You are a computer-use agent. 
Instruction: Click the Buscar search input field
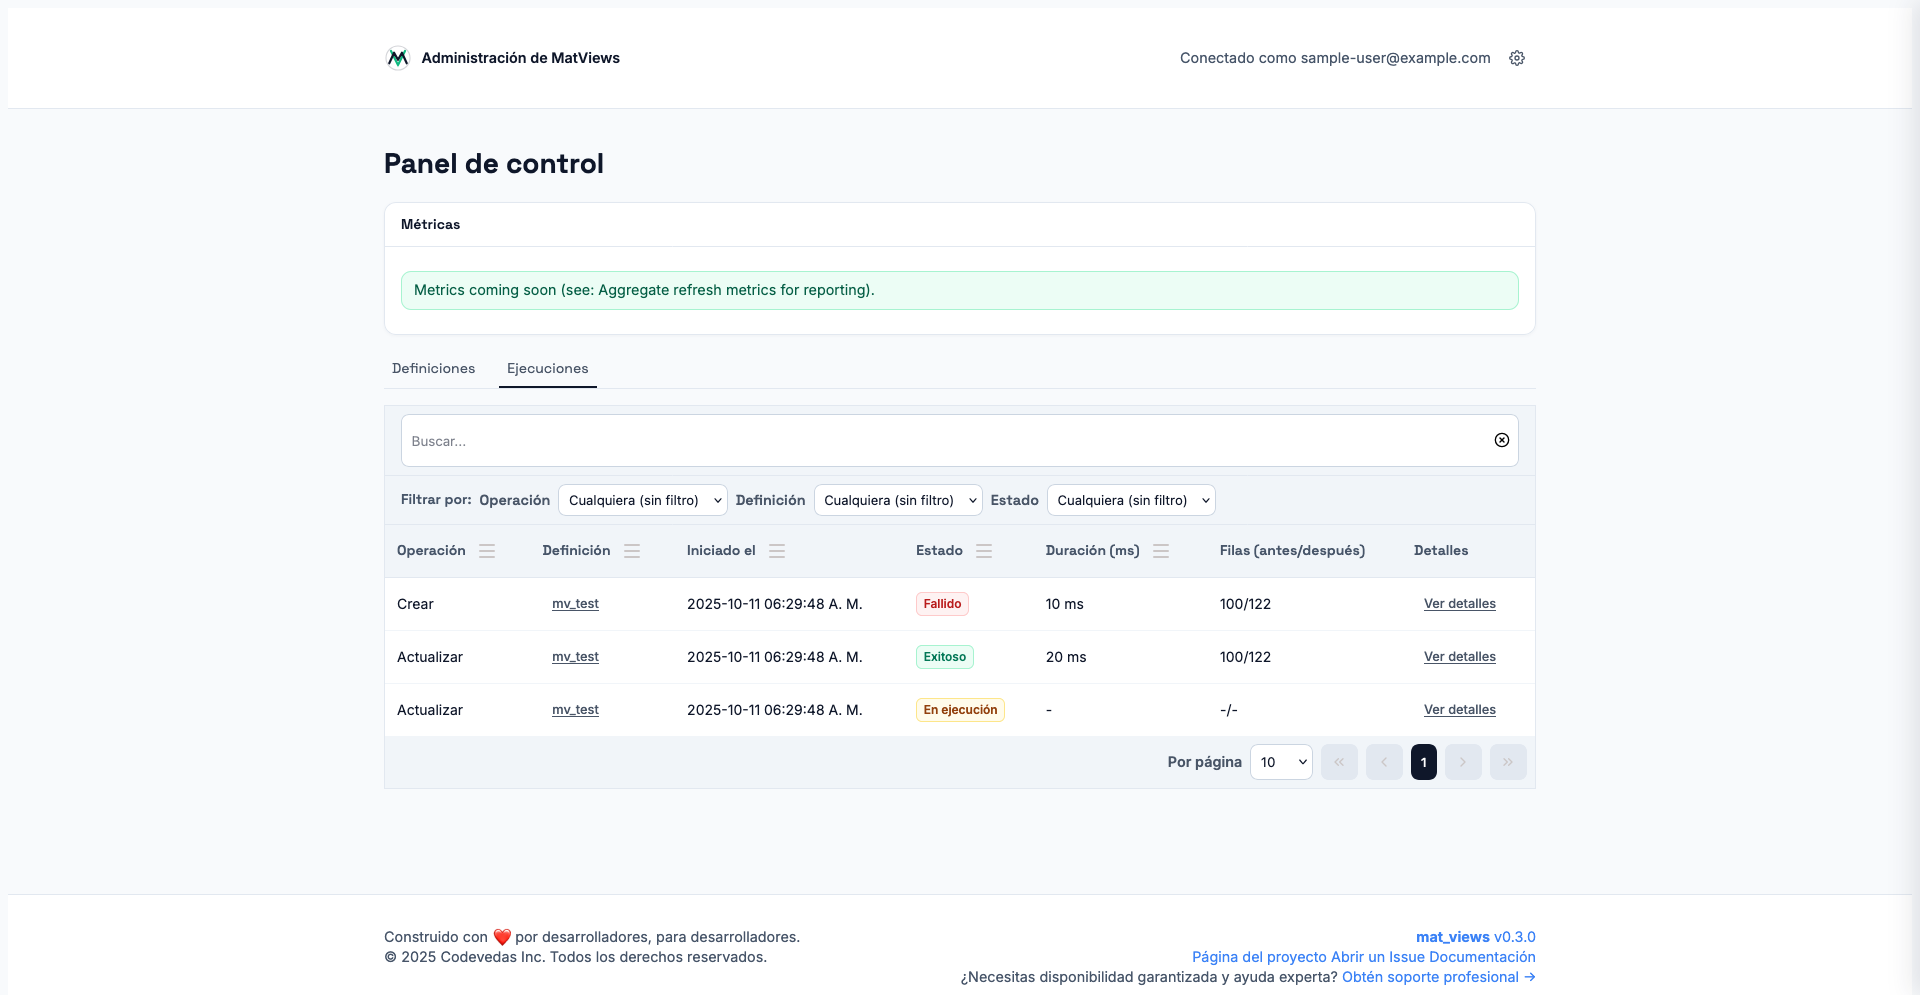(940, 441)
